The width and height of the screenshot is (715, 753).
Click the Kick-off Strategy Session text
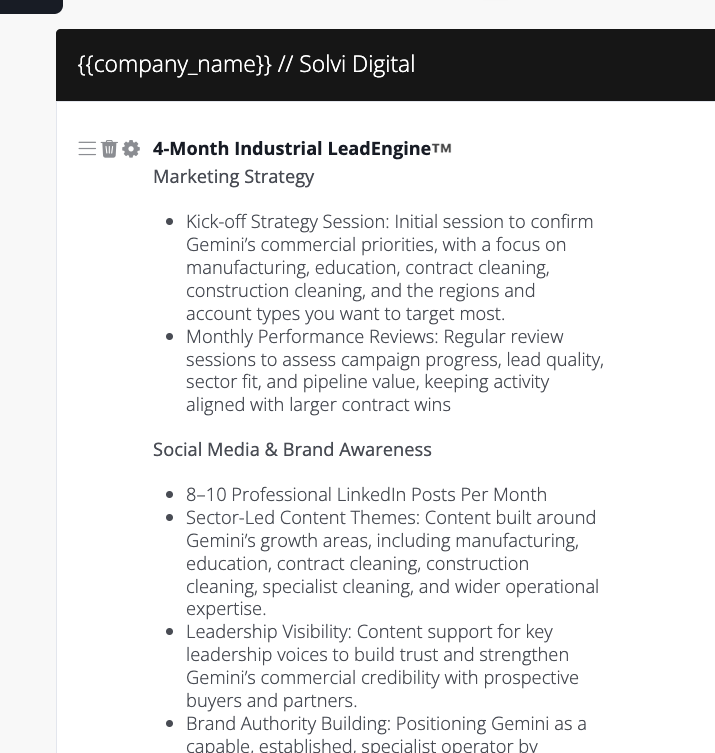tap(286, 222)
